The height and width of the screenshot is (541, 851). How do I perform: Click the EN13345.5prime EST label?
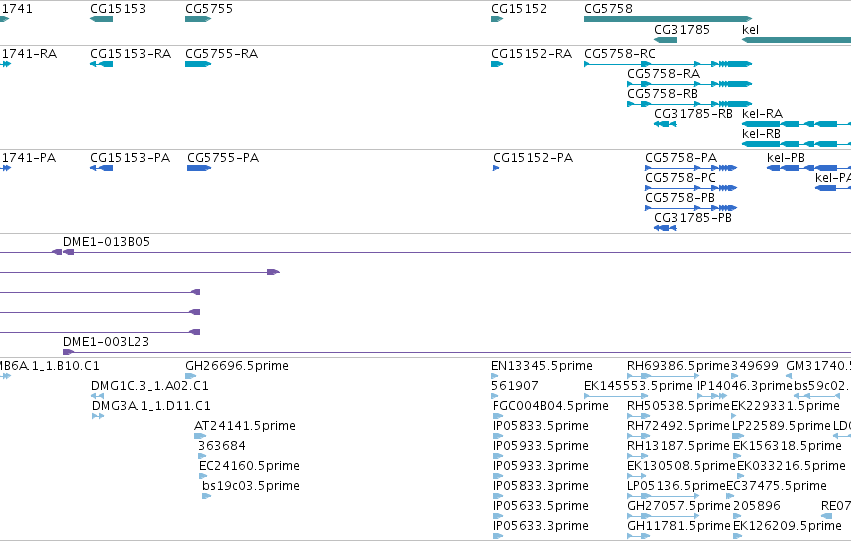(542, 366)
